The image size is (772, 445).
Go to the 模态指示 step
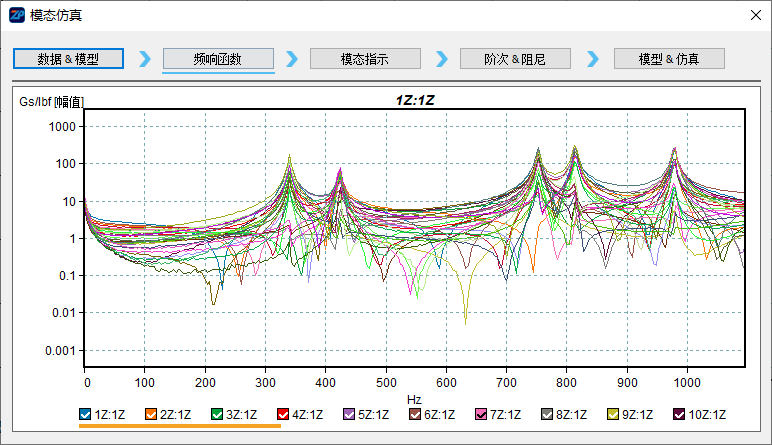tap(365, 59)
